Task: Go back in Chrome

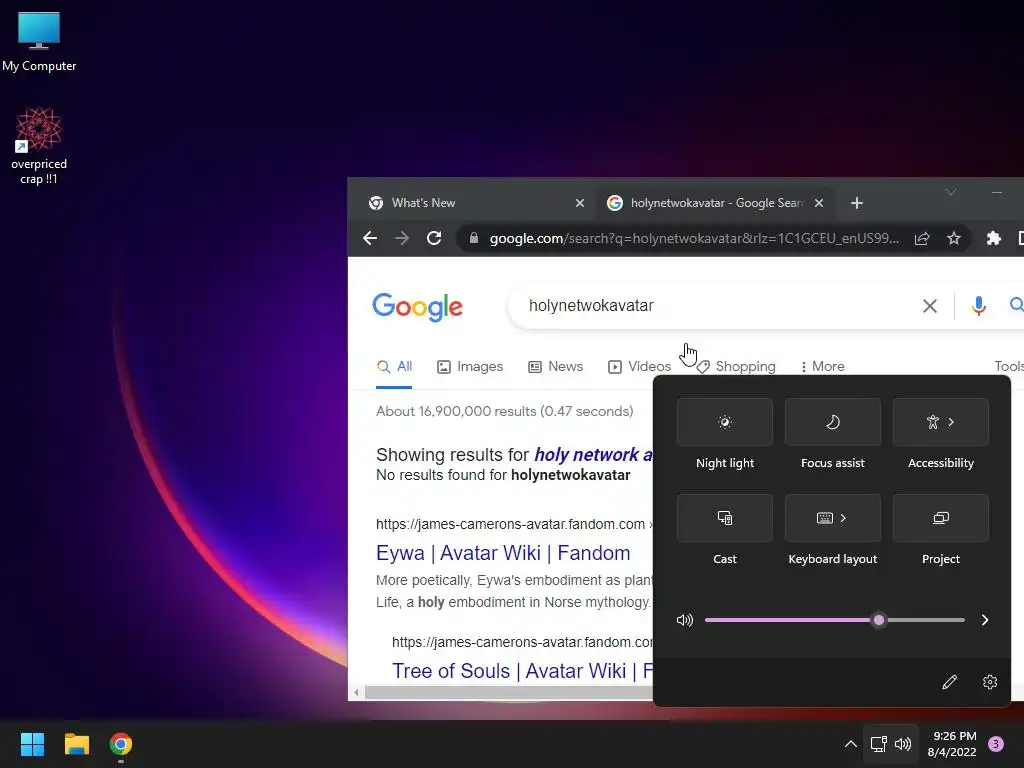Action: [370, 238]
